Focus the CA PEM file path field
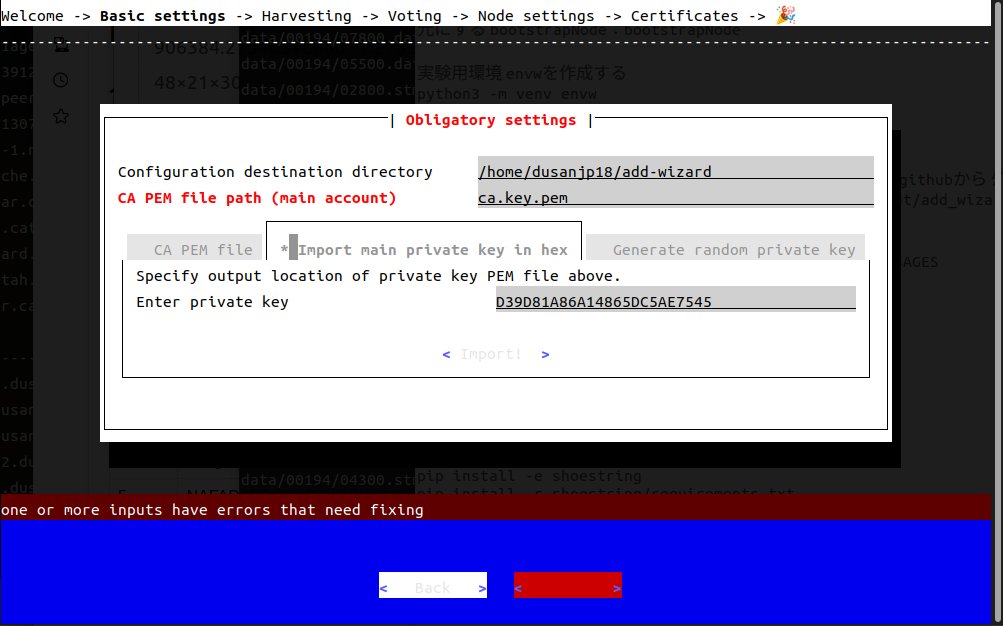The width and height of the screenshot is (1003, 626). [x=675, y=197]
